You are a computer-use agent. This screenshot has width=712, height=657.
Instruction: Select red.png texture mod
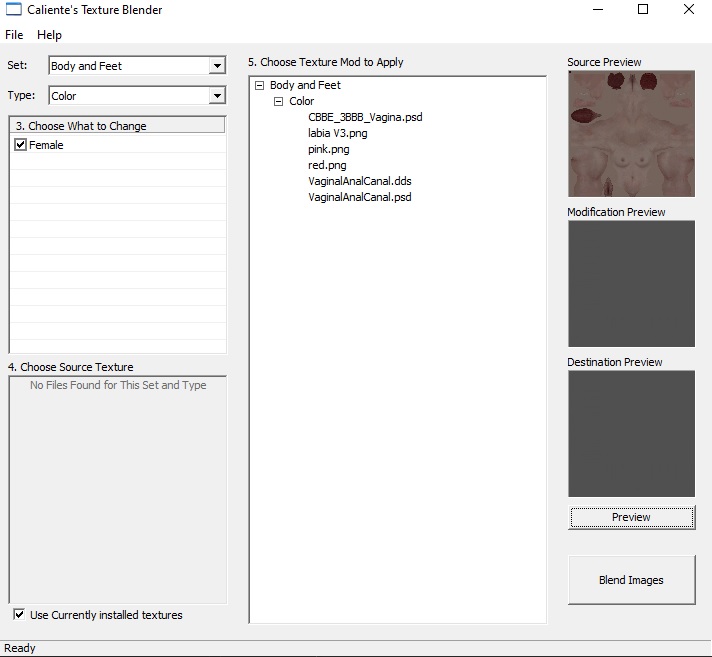point(327,165)
